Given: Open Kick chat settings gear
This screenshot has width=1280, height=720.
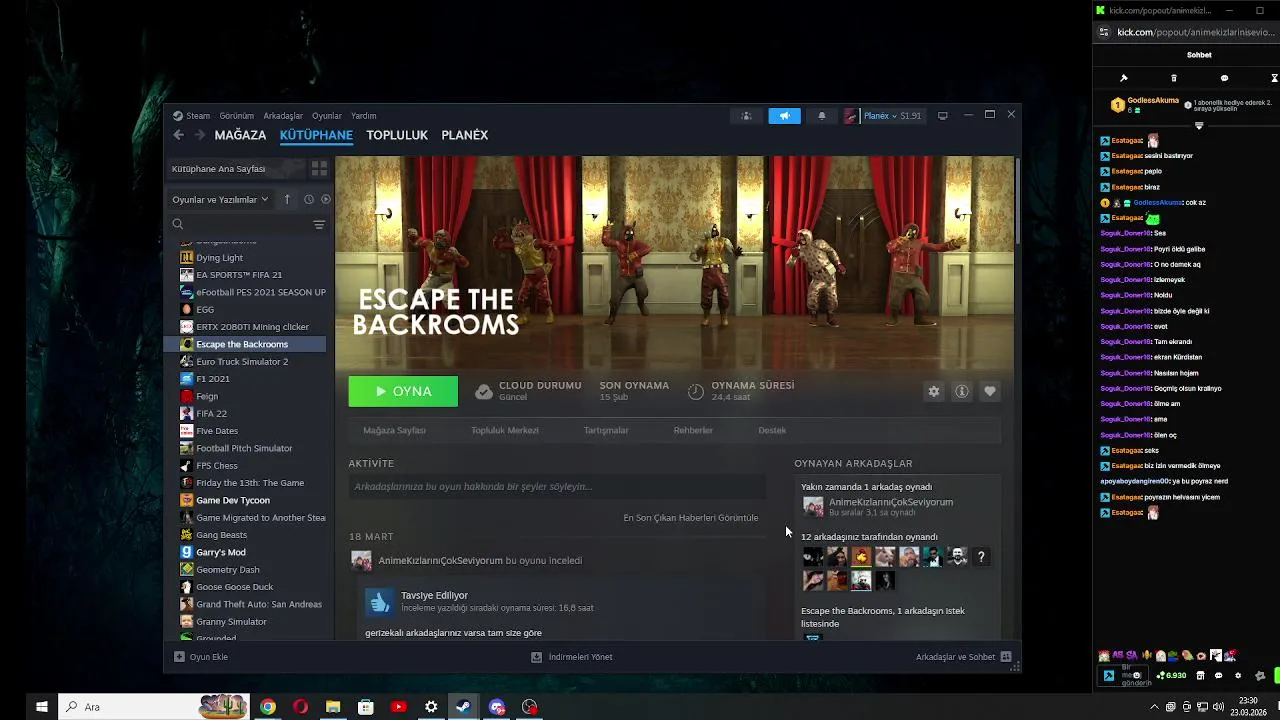Looking at the screenshot, I should tap(1238, 676).
